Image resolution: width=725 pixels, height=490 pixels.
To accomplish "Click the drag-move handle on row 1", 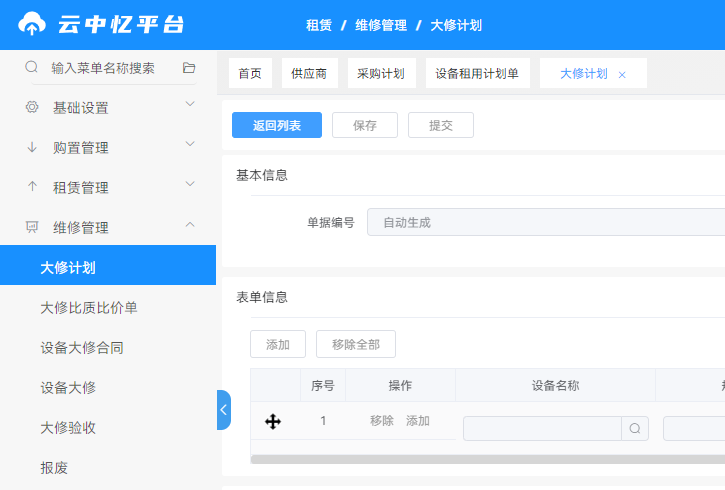I will [273, 422].
